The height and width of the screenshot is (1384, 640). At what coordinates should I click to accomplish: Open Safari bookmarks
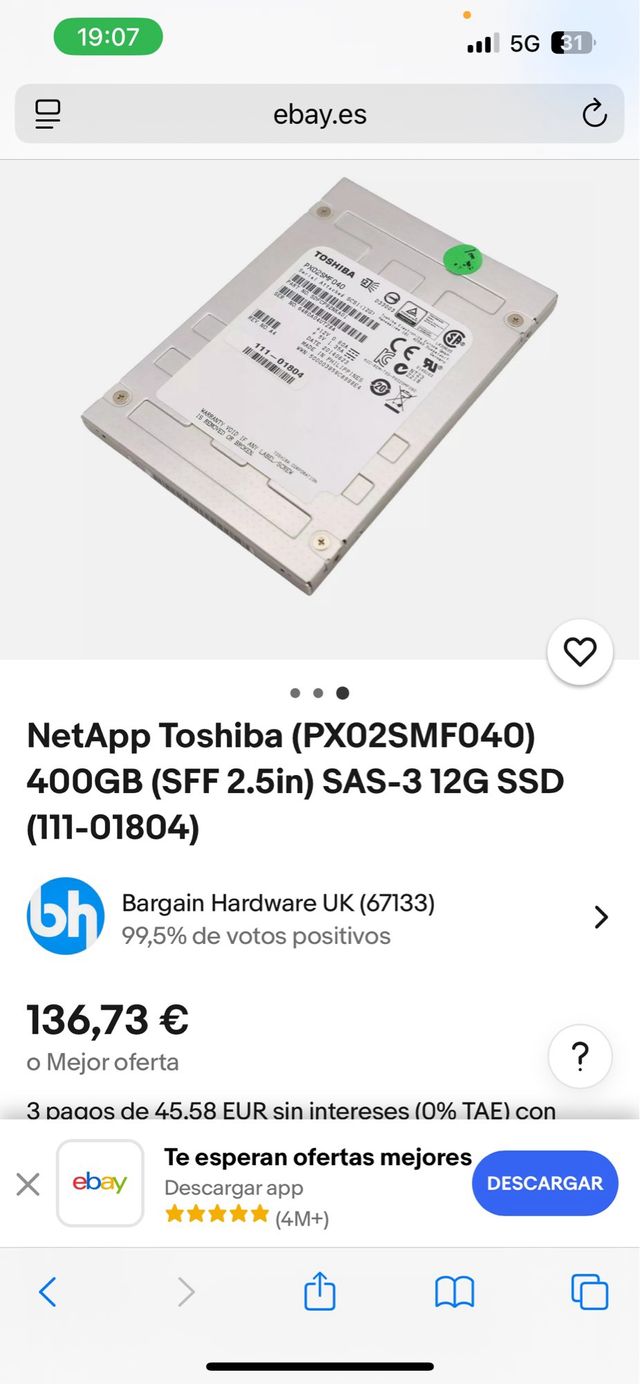[454, 1292]
